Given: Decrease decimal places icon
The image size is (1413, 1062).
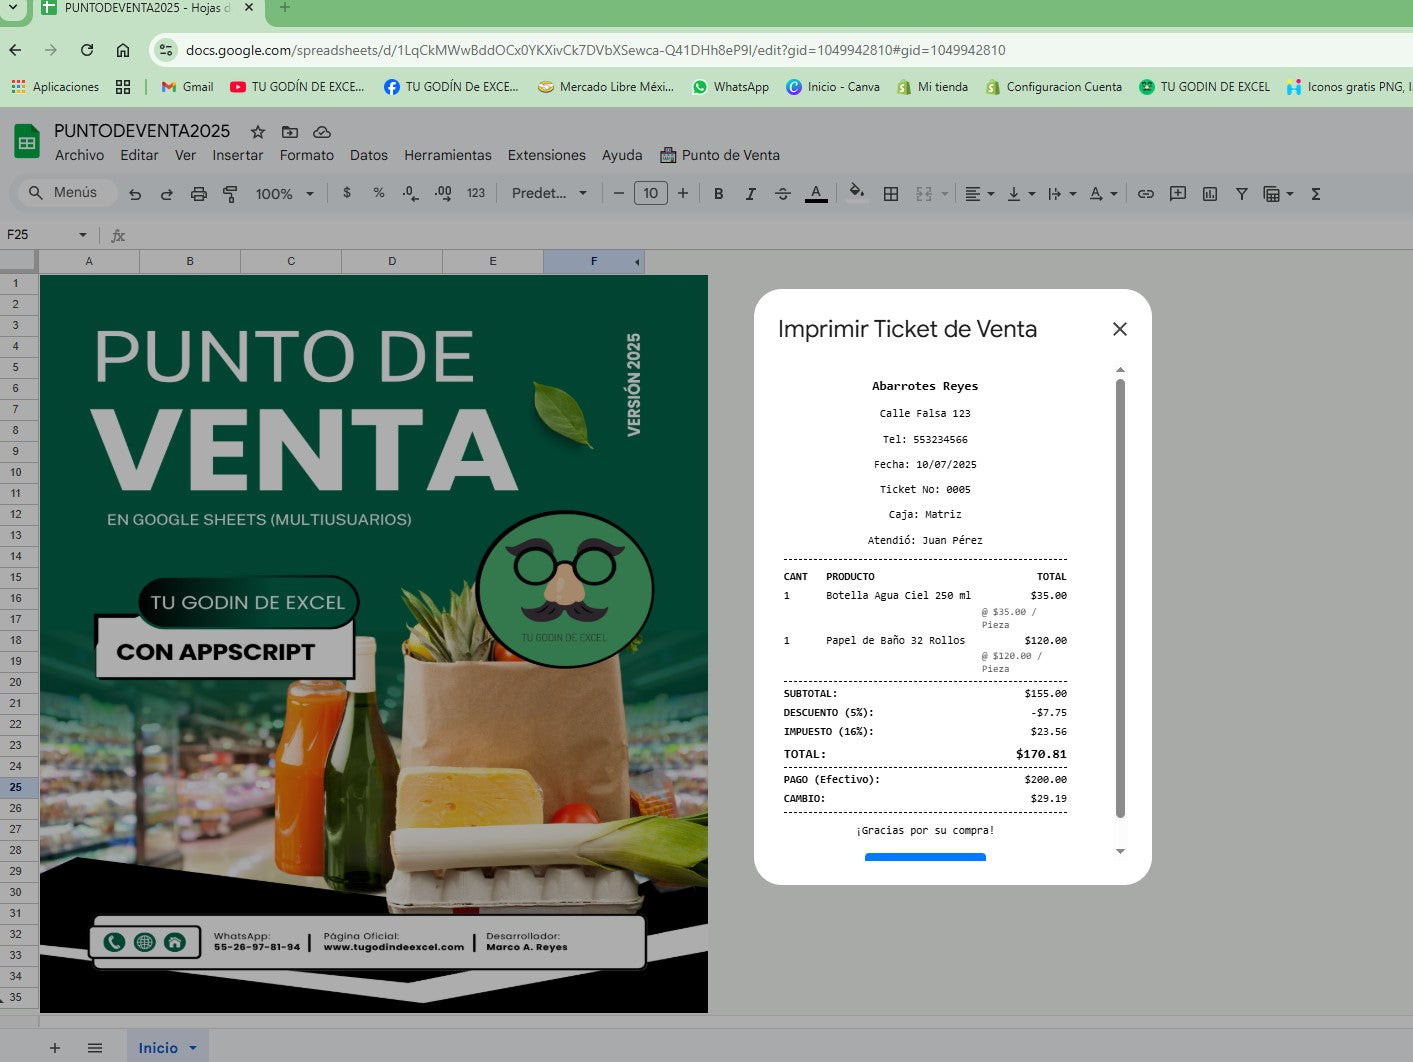Looking at the screenshot, I should (410, 193).
